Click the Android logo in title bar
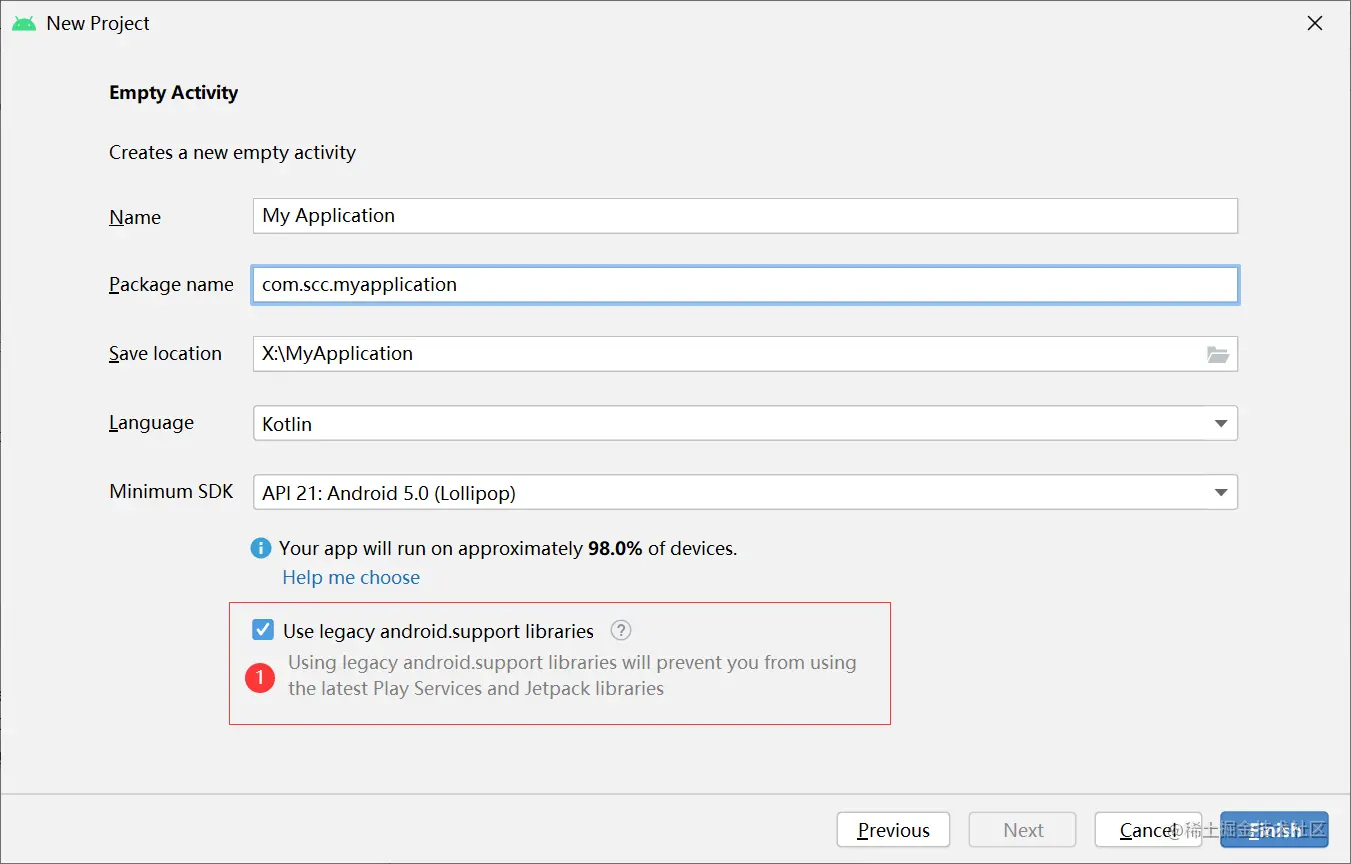This screenshot has width=1351, height=864. [x=24, y=23]
